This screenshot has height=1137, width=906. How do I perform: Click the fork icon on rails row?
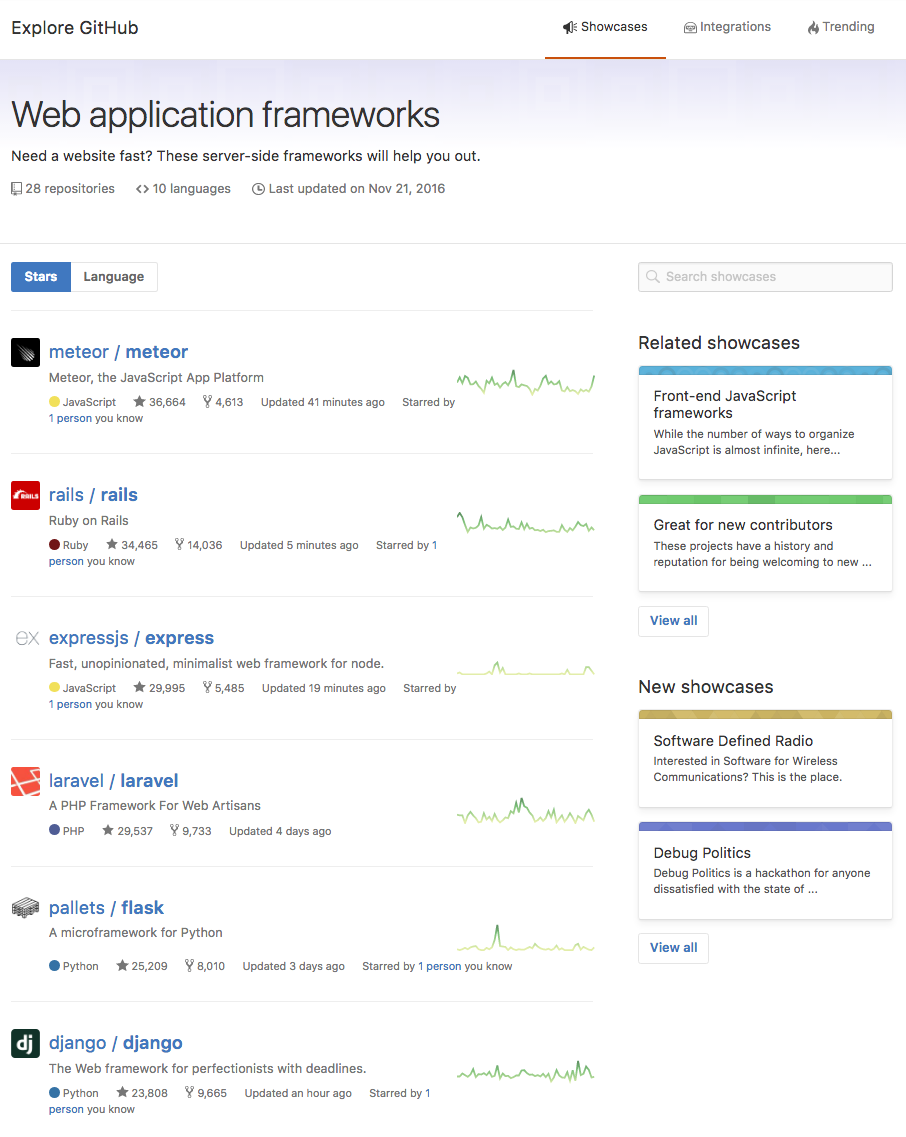[x=180, y=545]
